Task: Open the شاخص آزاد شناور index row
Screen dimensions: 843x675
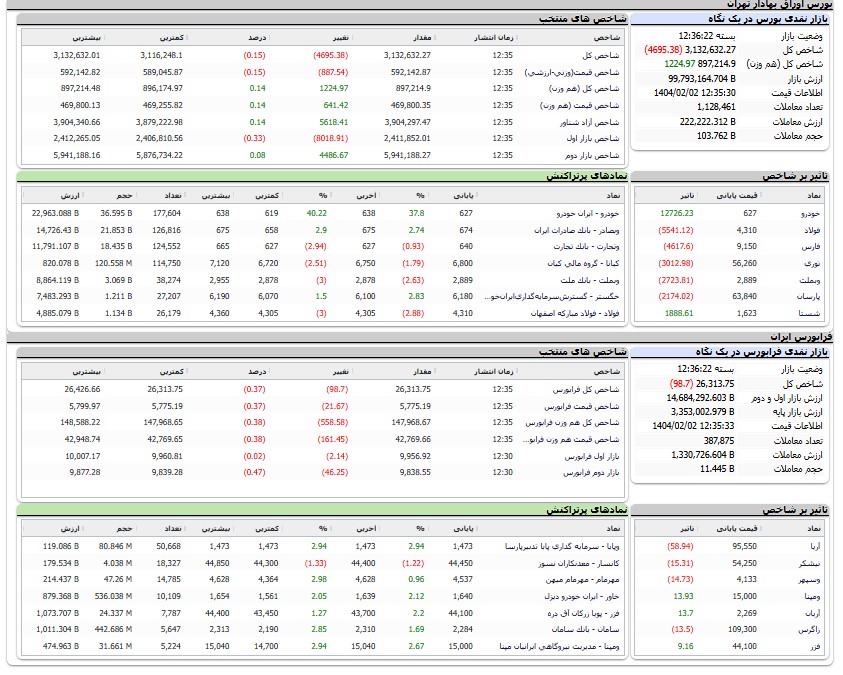Action: (593, 122)
